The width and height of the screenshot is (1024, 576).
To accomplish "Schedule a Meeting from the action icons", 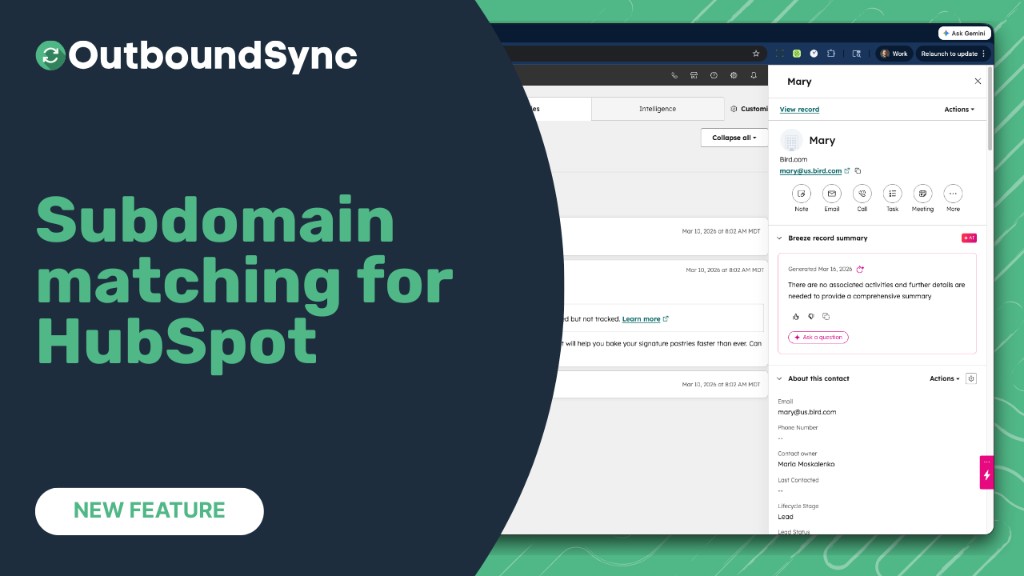I will 922,193.
